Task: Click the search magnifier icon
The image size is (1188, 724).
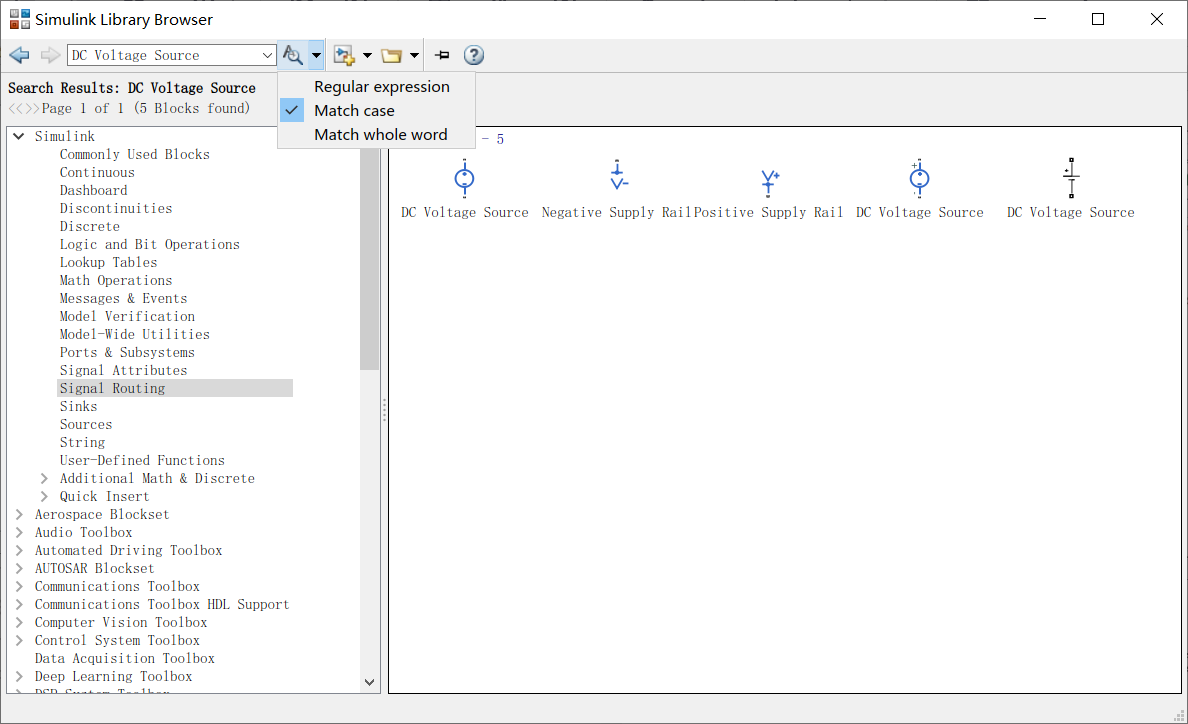Action: tap(292, 55)
